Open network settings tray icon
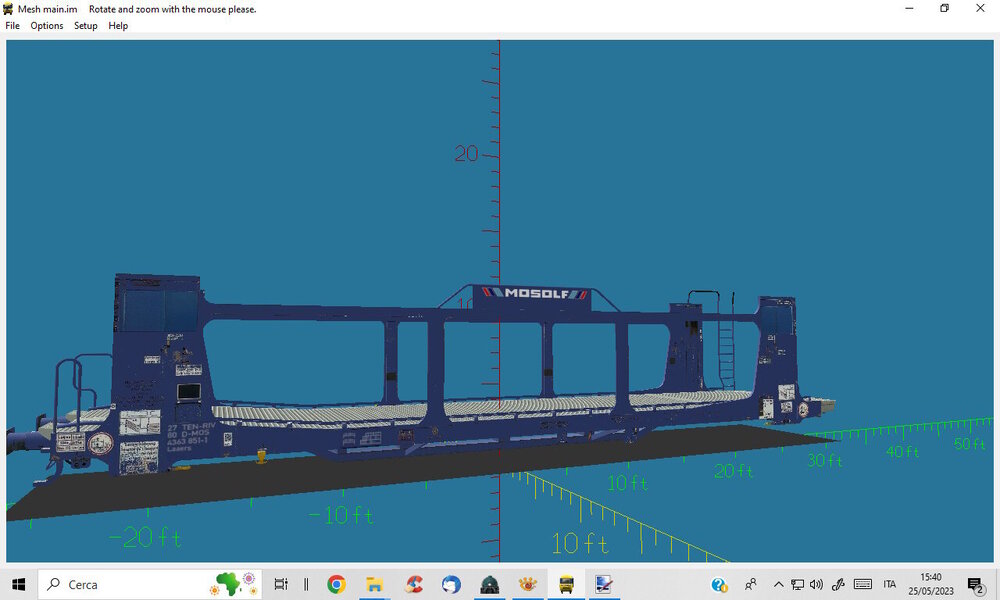1000x600 pixels. 797,584
